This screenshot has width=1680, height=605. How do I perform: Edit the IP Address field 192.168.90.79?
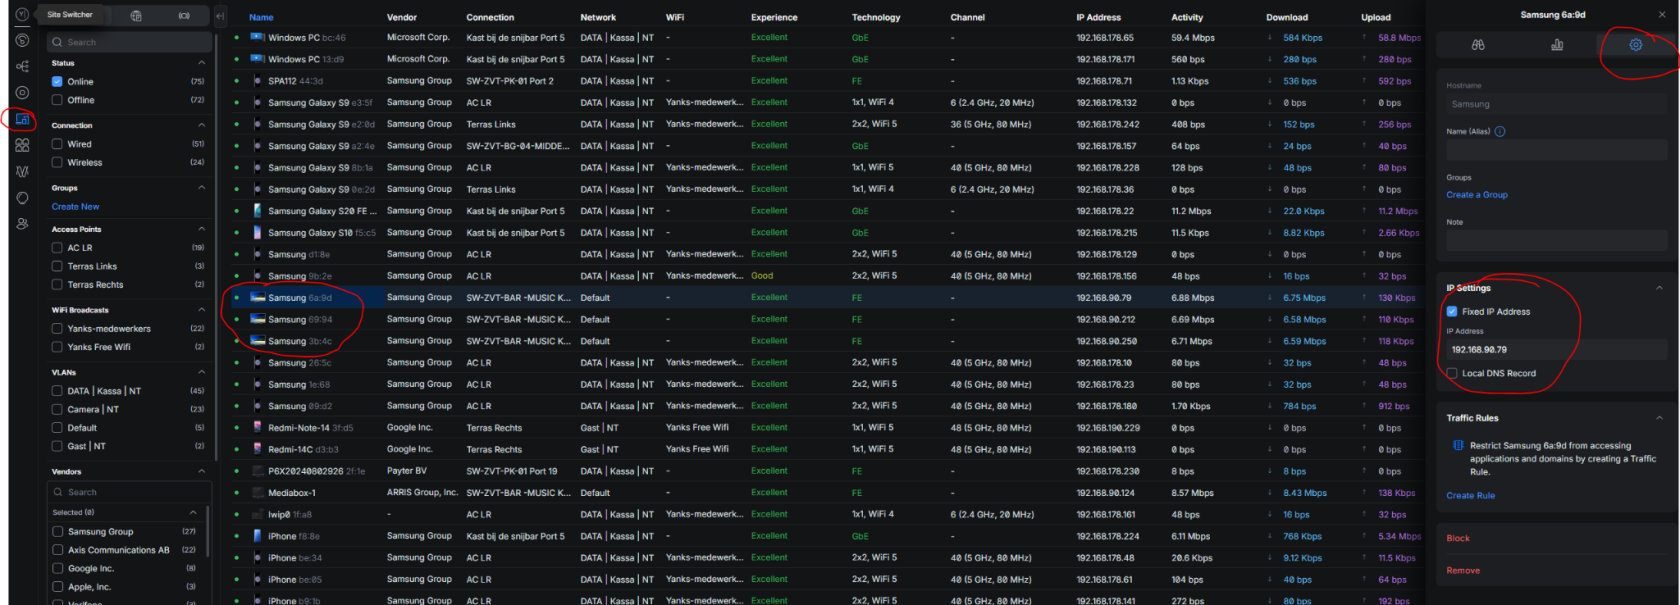[x=1556, y=350]
